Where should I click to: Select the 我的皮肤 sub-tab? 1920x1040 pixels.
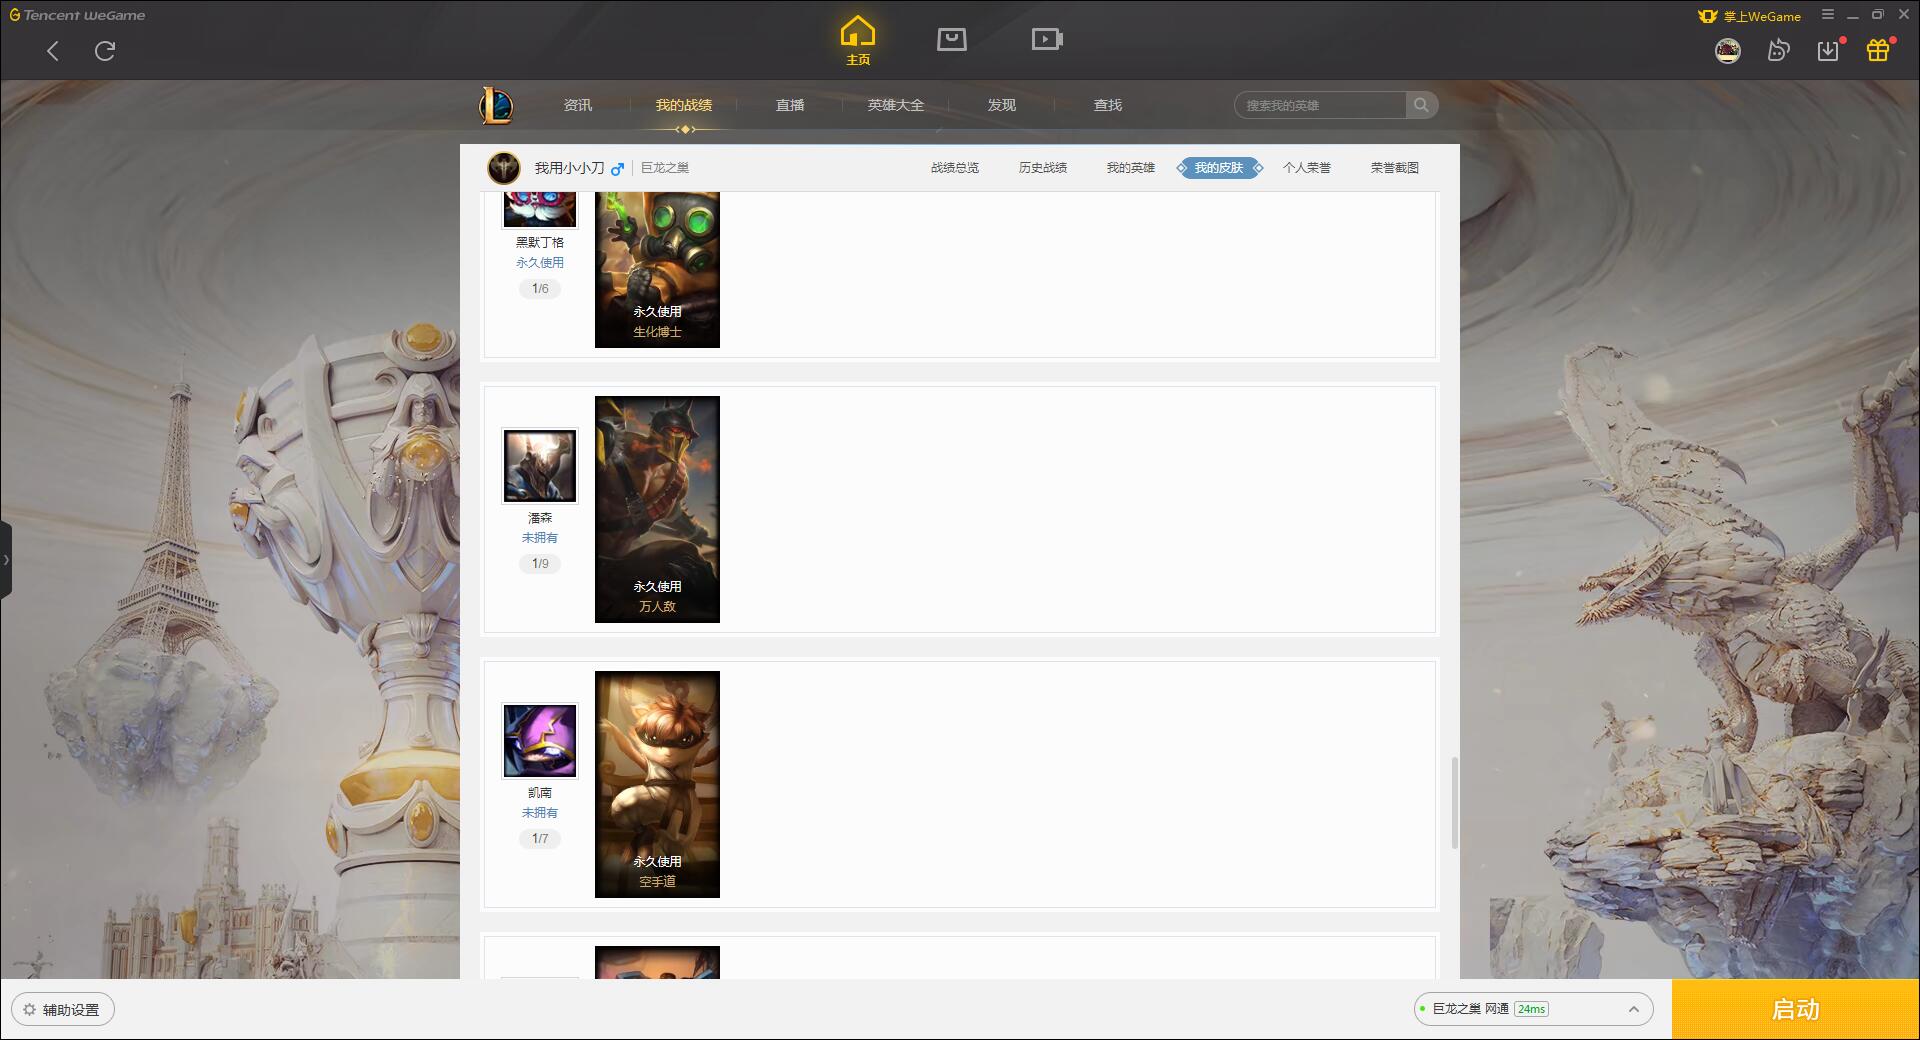pyautogui.click(x=1219, y=168)
